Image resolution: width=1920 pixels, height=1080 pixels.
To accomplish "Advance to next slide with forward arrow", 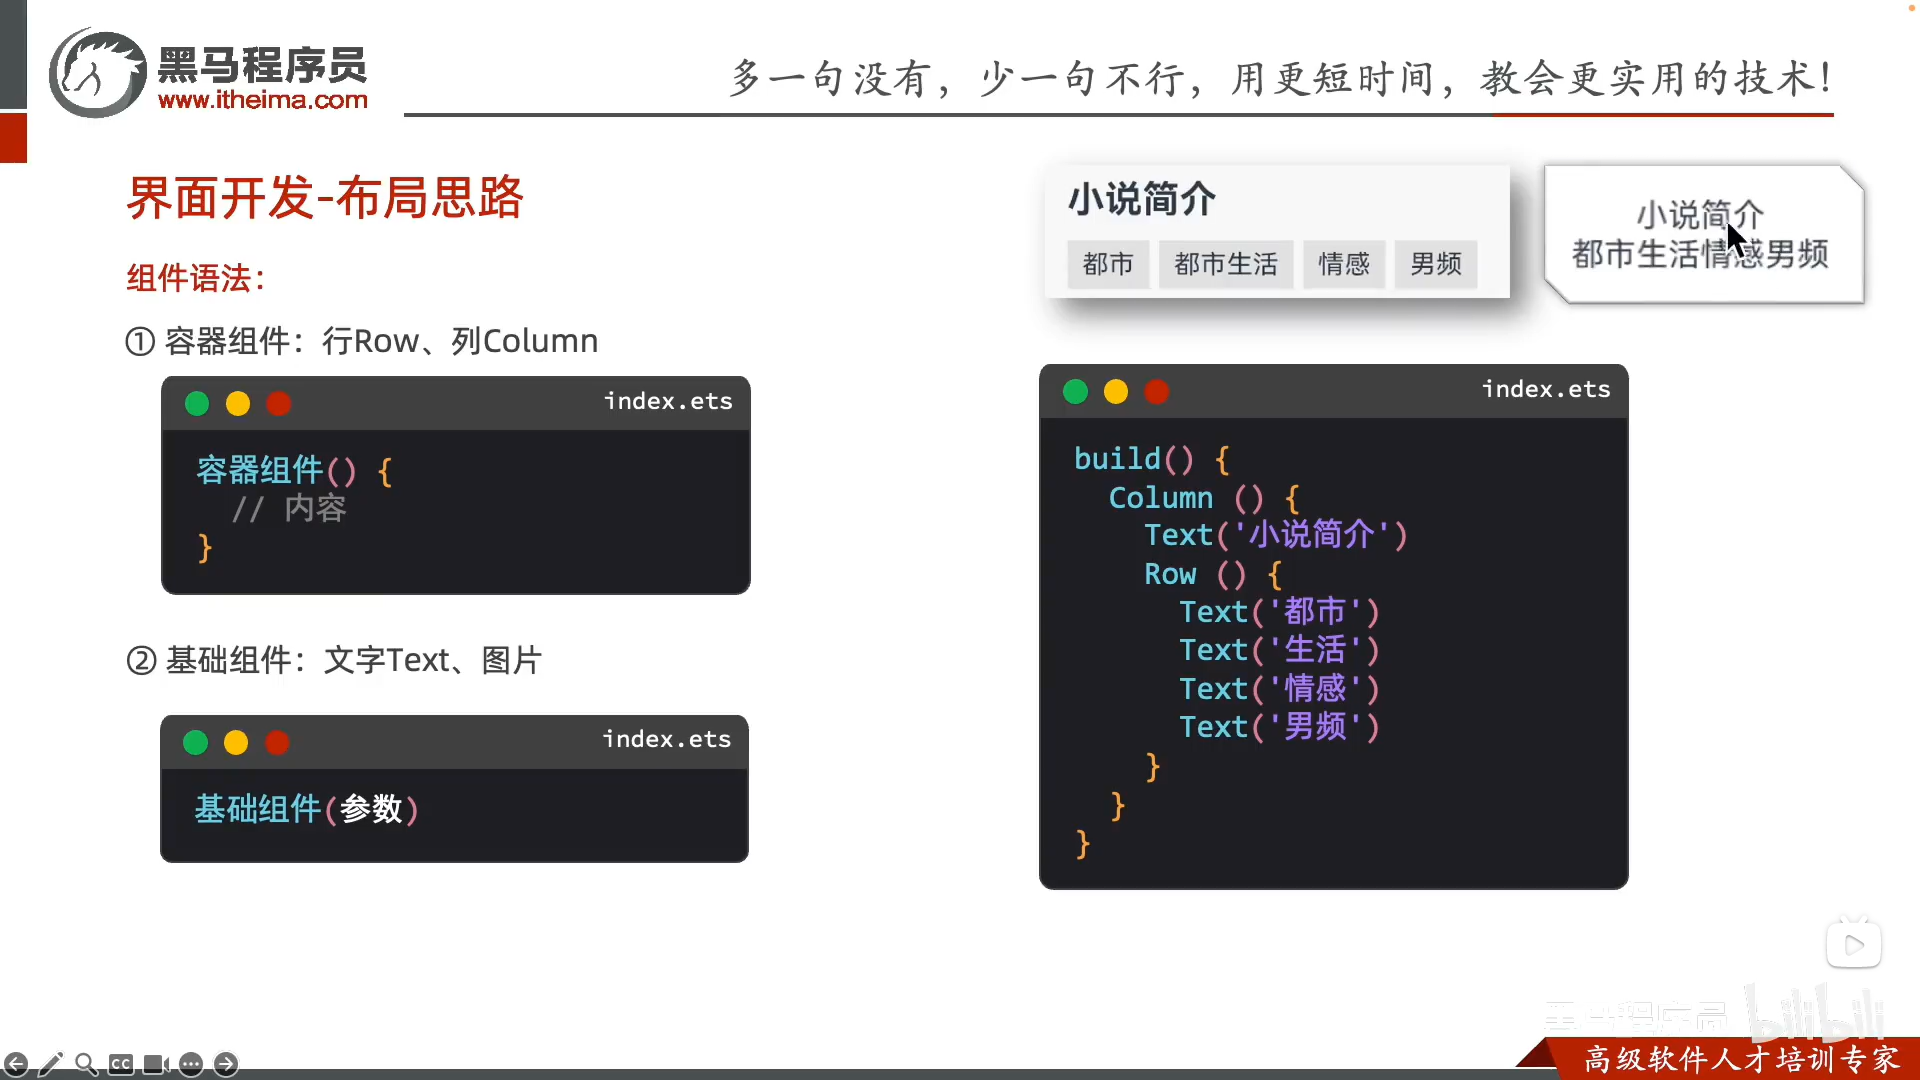I will [226, 1064].
